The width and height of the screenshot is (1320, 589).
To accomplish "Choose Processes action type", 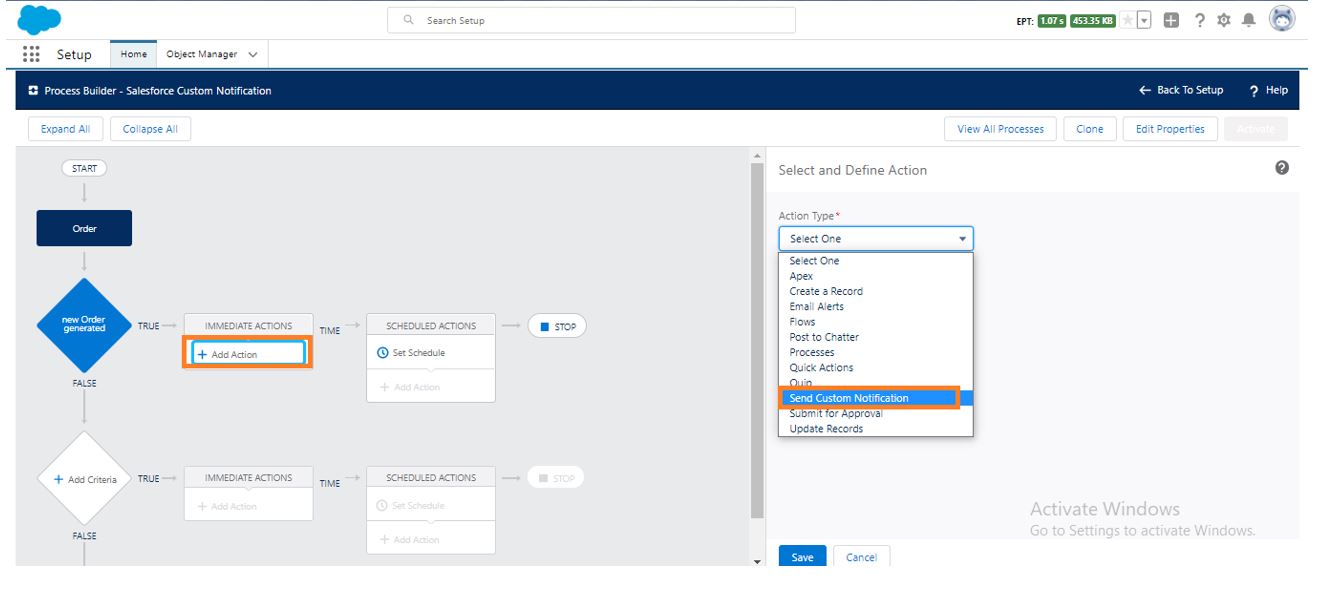I will [x=876, y=352].
